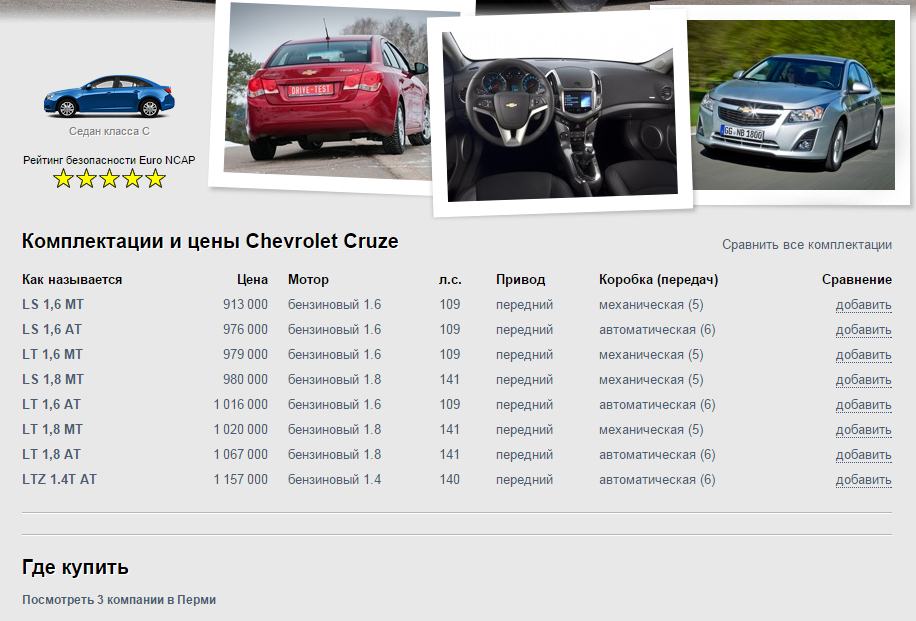Open the LT 1,6 MT trim link
Screen dimensions: 916x621
click(x=53, y=355)
